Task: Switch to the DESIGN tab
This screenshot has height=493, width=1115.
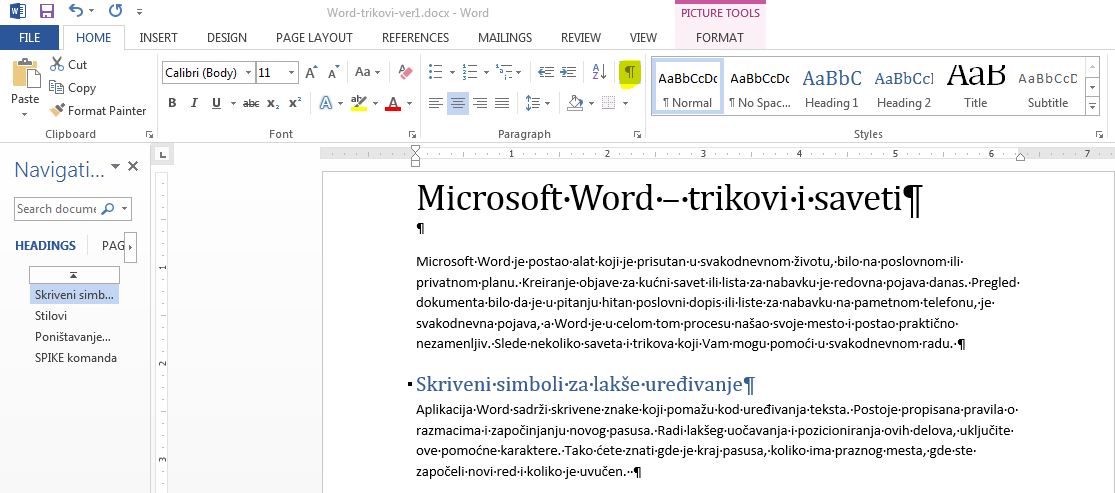Action: (227, 38)
